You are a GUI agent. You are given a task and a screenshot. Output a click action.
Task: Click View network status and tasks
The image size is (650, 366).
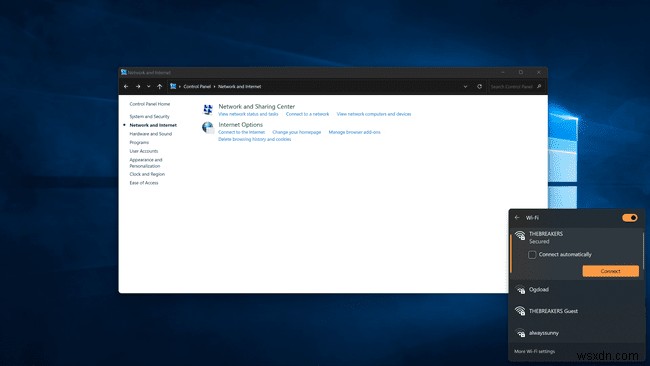[248, 114]
